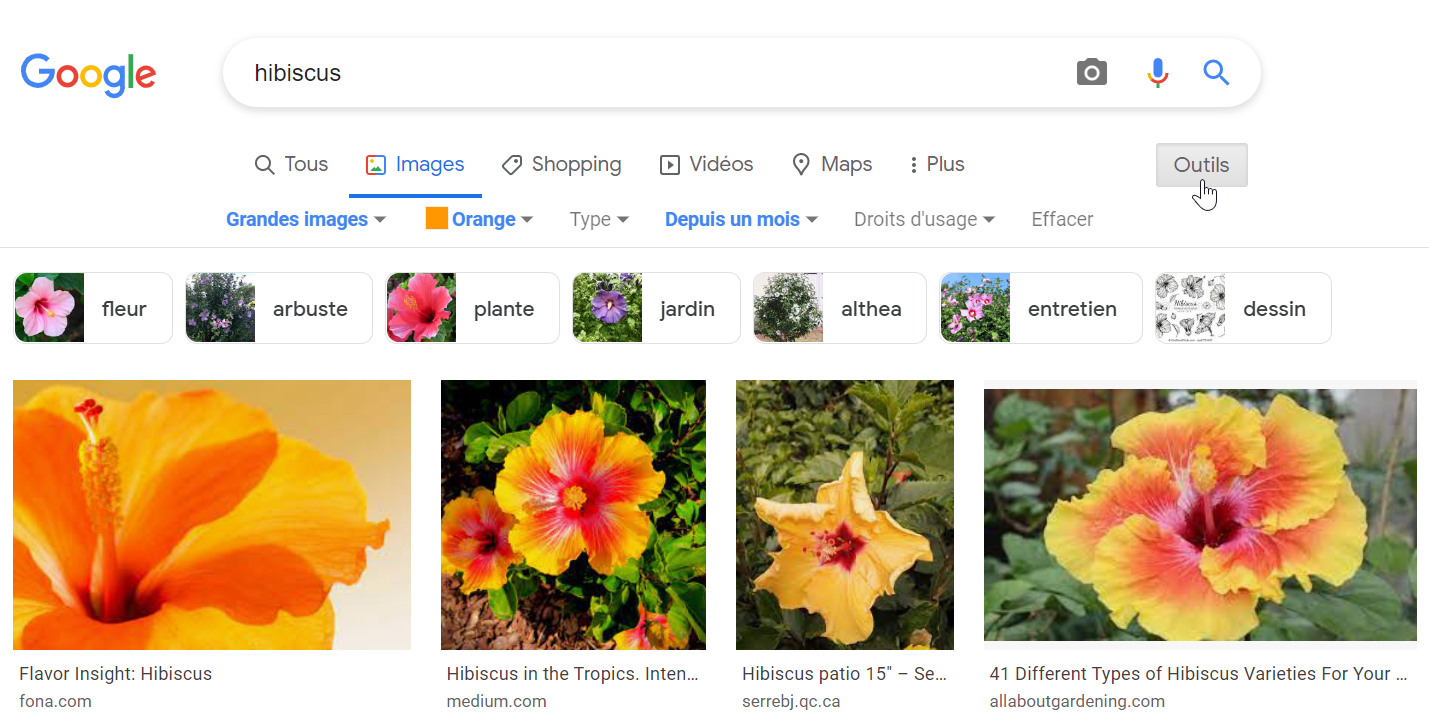Open search by image camera icon
1429x728 pixels.
1091,72
